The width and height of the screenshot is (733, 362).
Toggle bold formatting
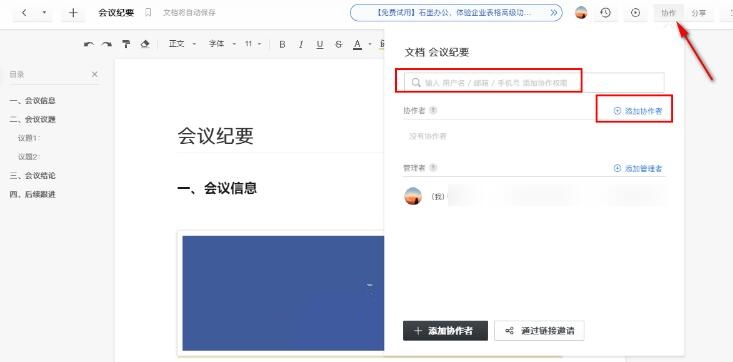pos(282,44)
